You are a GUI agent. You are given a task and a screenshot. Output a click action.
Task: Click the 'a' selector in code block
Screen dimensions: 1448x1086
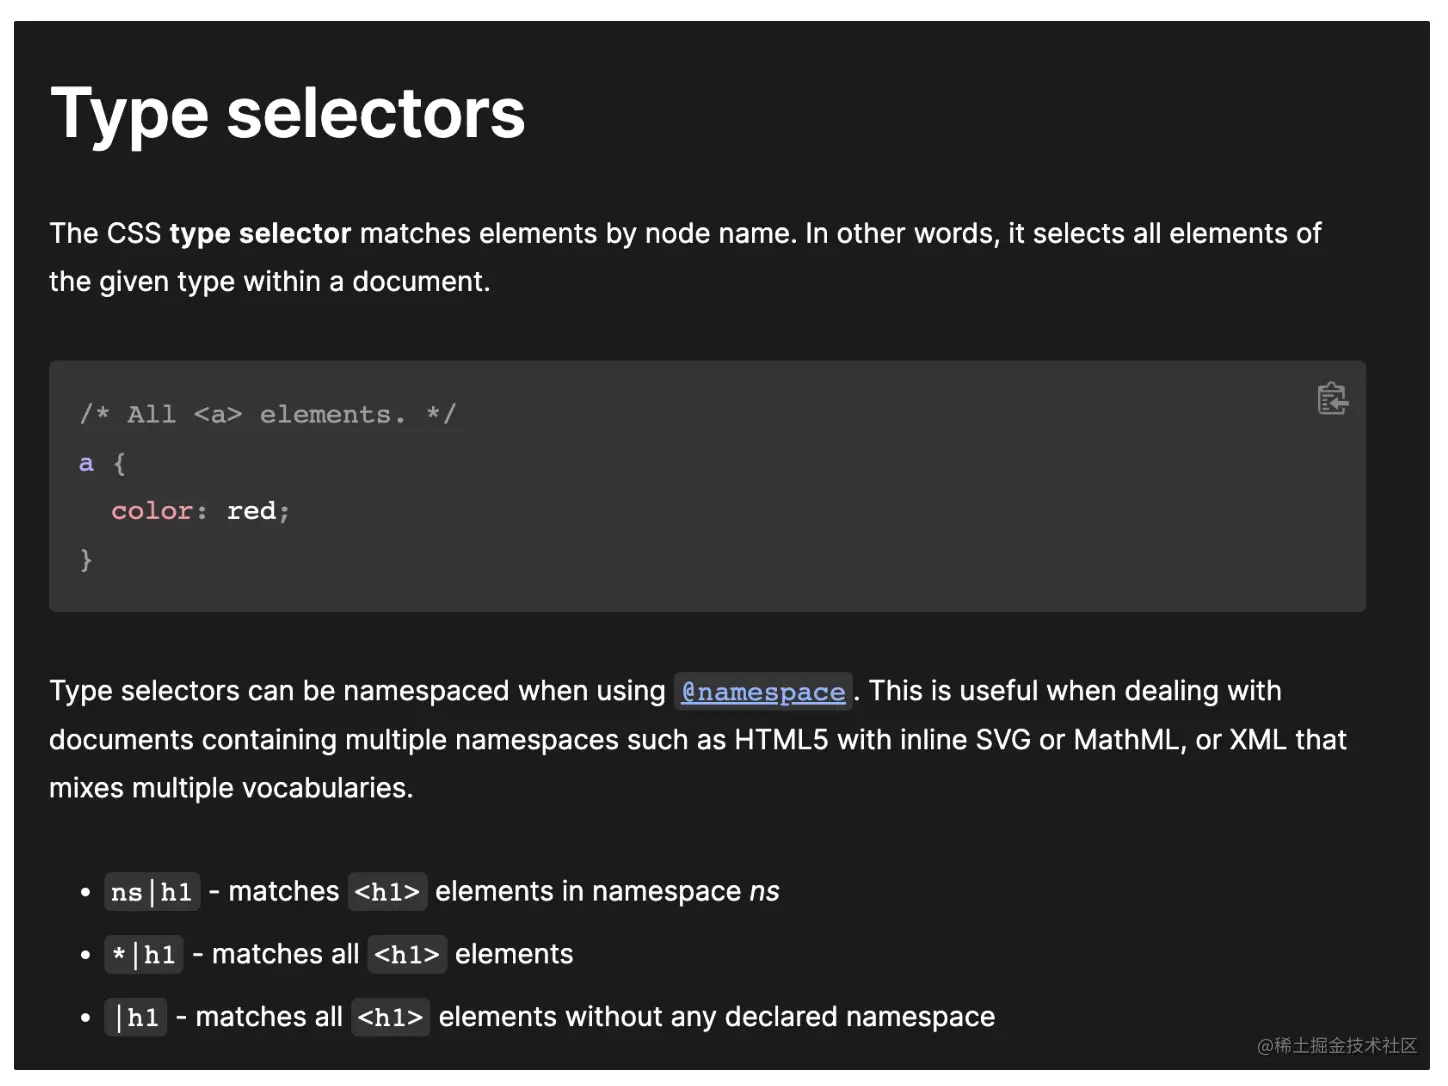(86, 463)
